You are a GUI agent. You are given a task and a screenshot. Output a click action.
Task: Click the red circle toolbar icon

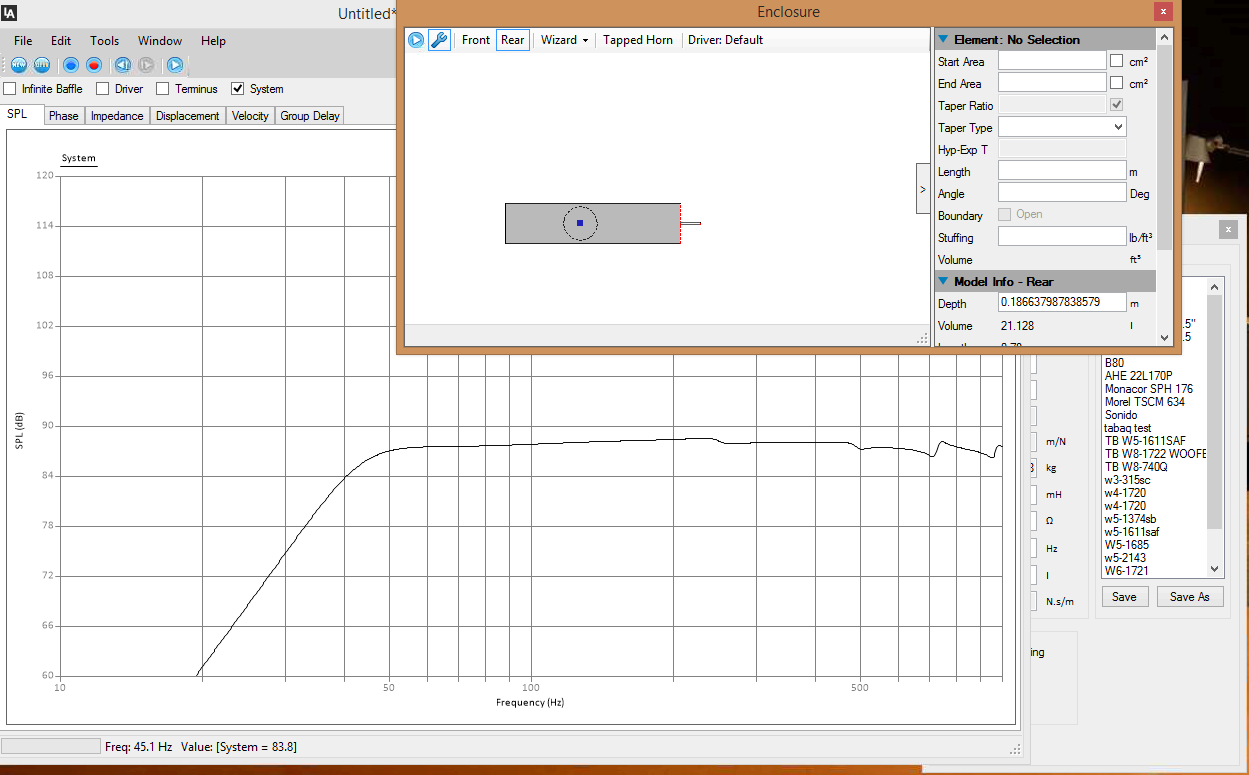pyautogui.click(x=94, y=65)
